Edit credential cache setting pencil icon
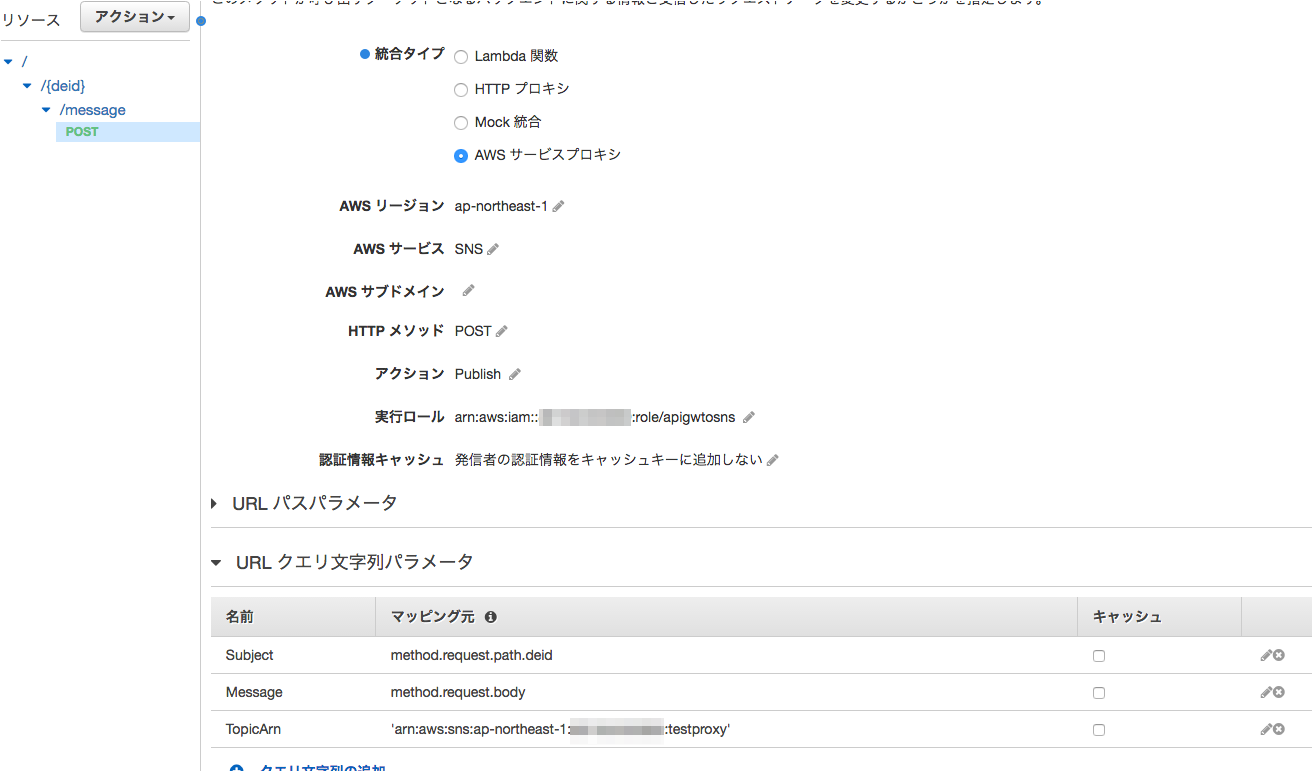The image size is (1312, 771). pyautogui.click(x=772, y=460)
